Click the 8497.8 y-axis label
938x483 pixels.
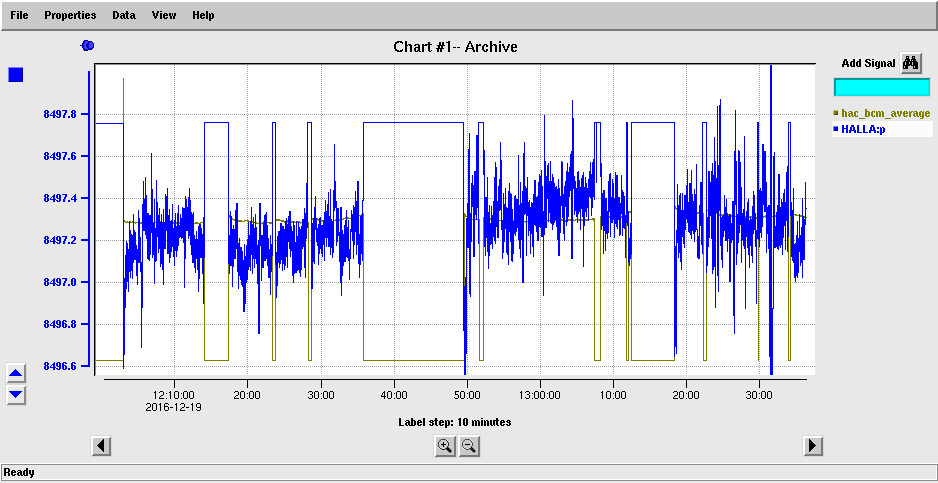pyautogui.click(x=59, y=114)
